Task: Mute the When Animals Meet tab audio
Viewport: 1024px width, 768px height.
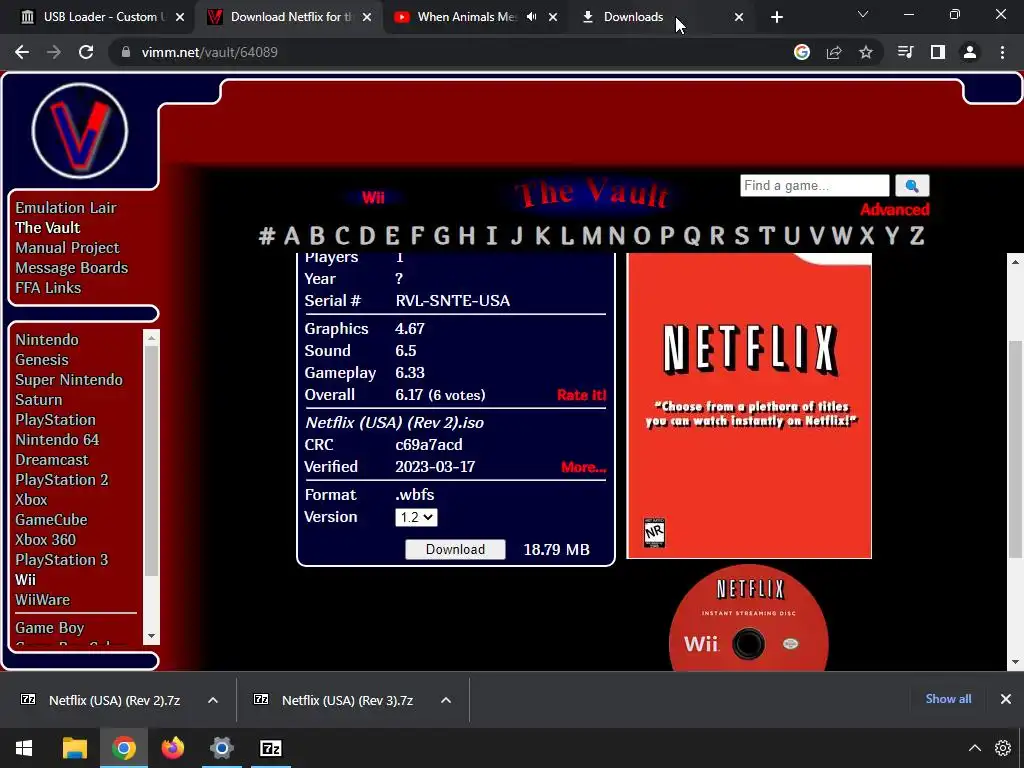Action: pos(532,17)
